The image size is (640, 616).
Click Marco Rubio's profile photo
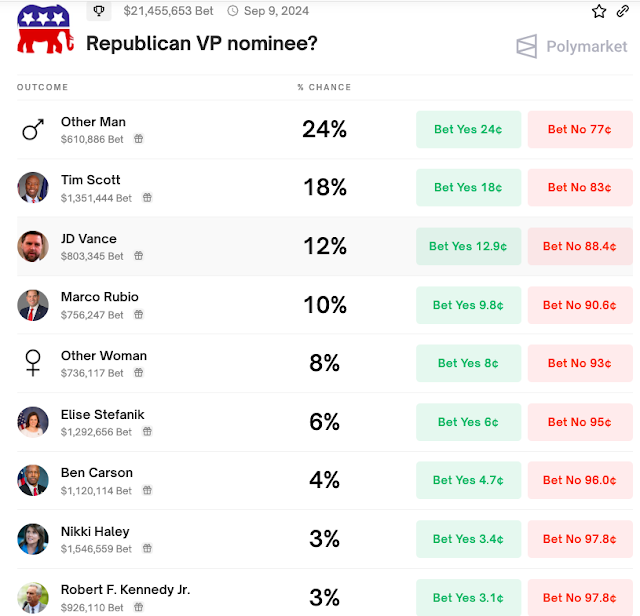[33, 305]
